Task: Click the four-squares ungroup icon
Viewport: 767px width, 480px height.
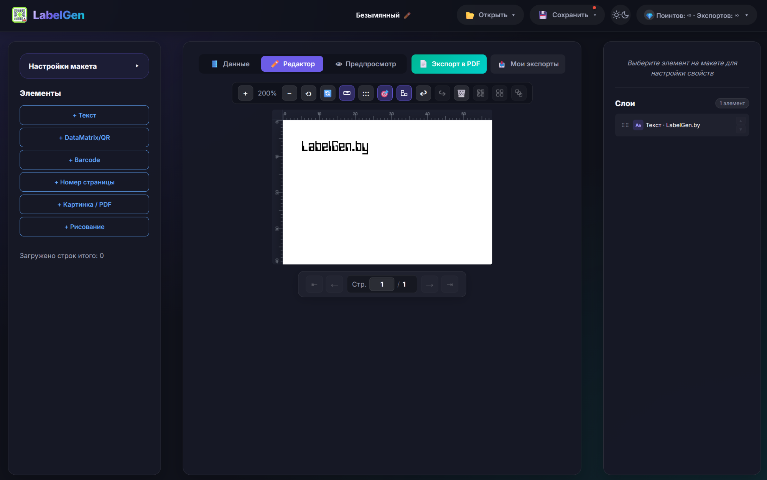Action: point(499,93)
